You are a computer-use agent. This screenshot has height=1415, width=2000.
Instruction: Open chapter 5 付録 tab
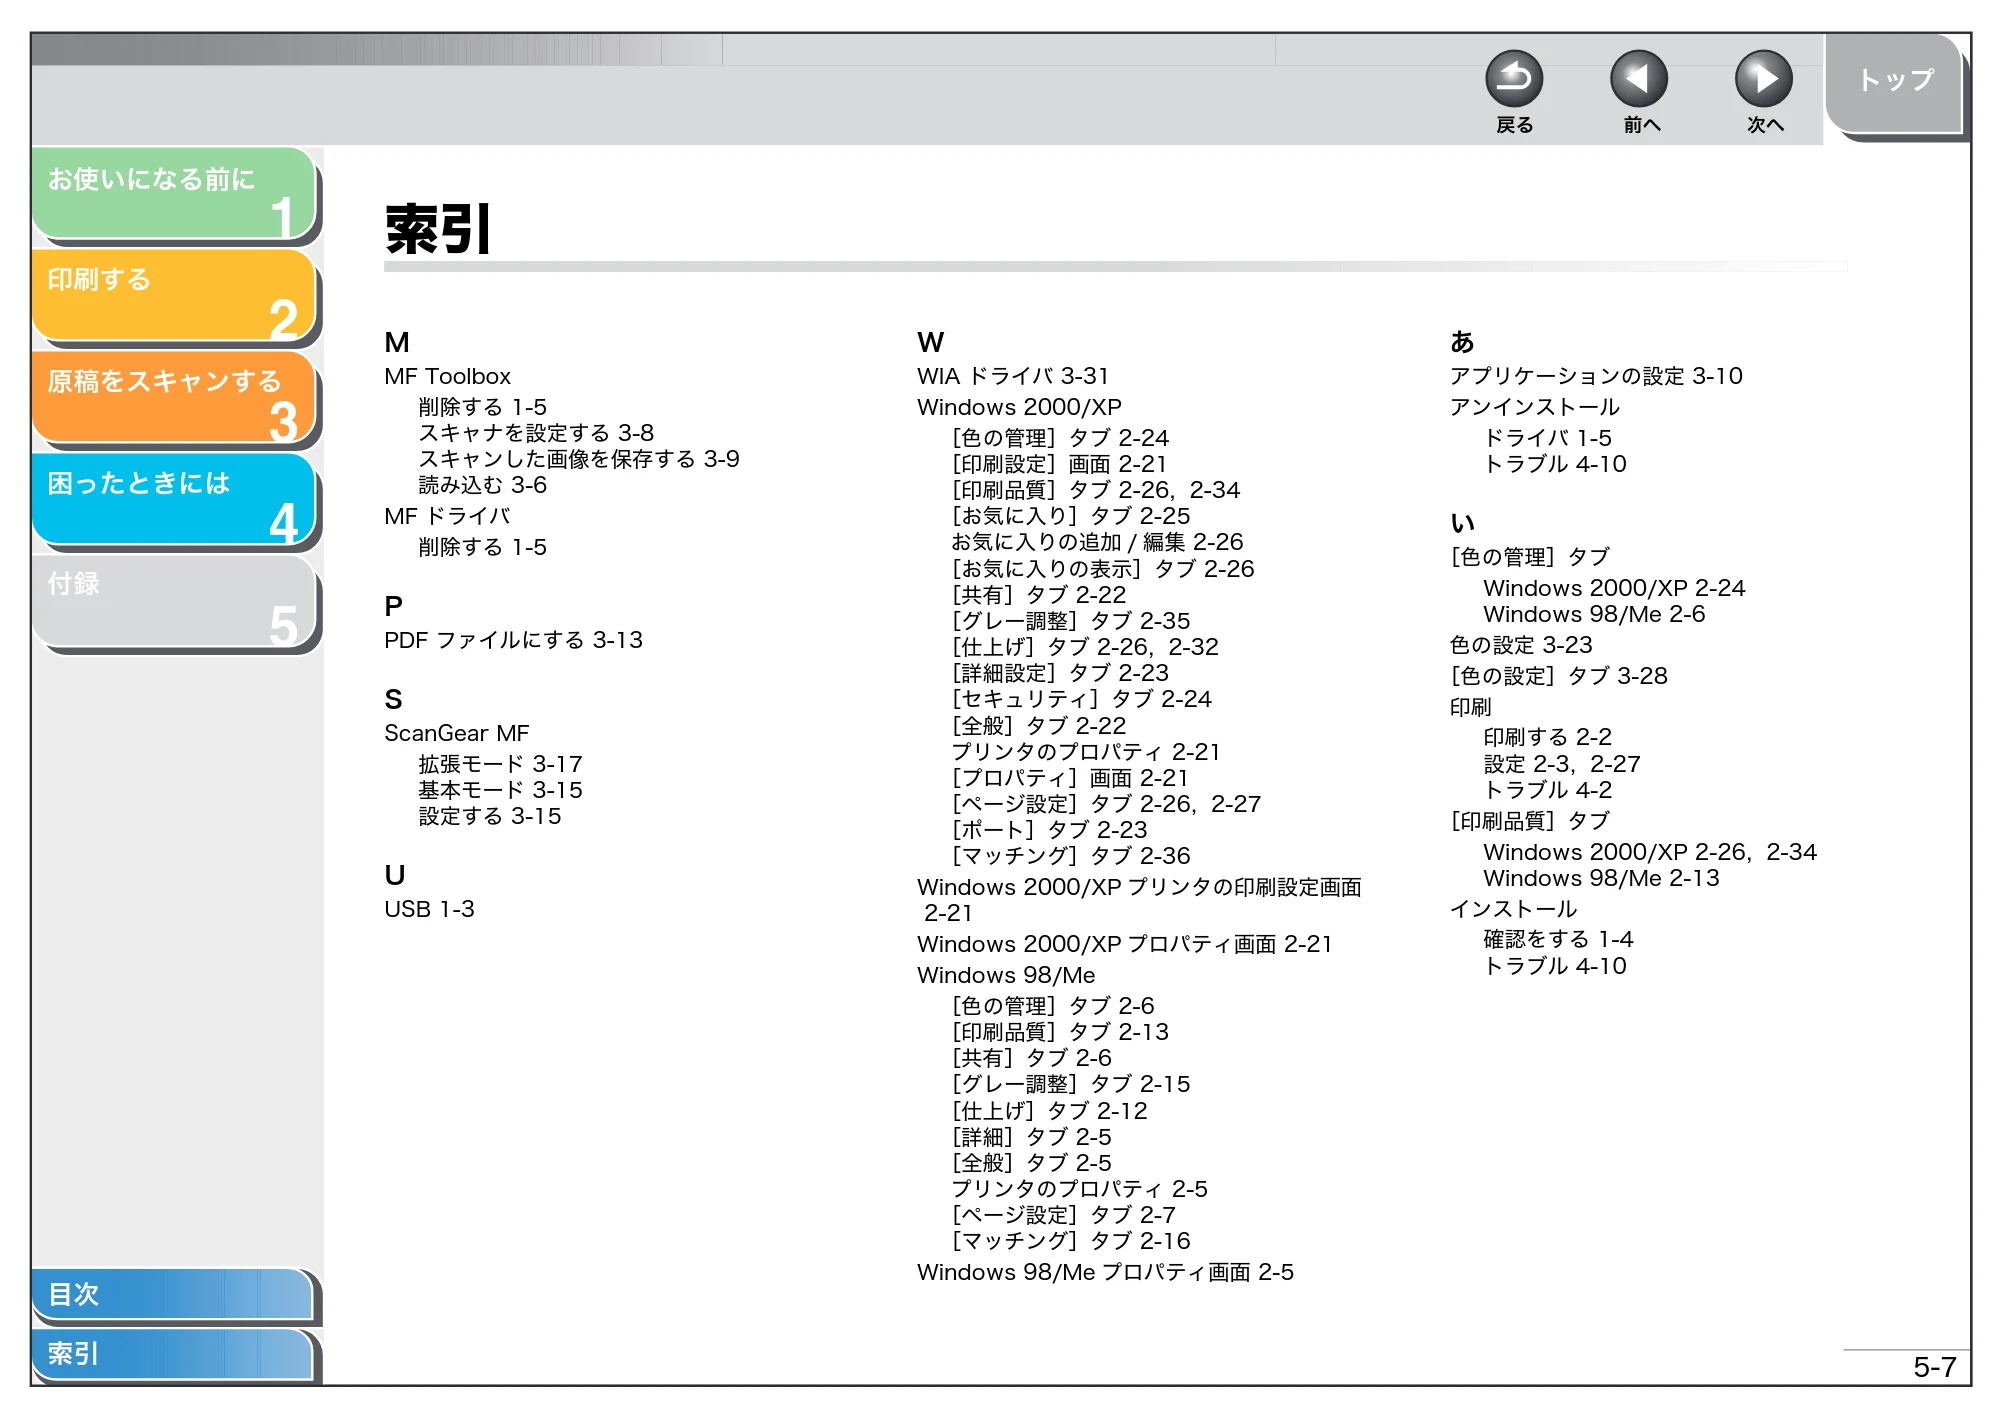174,601
